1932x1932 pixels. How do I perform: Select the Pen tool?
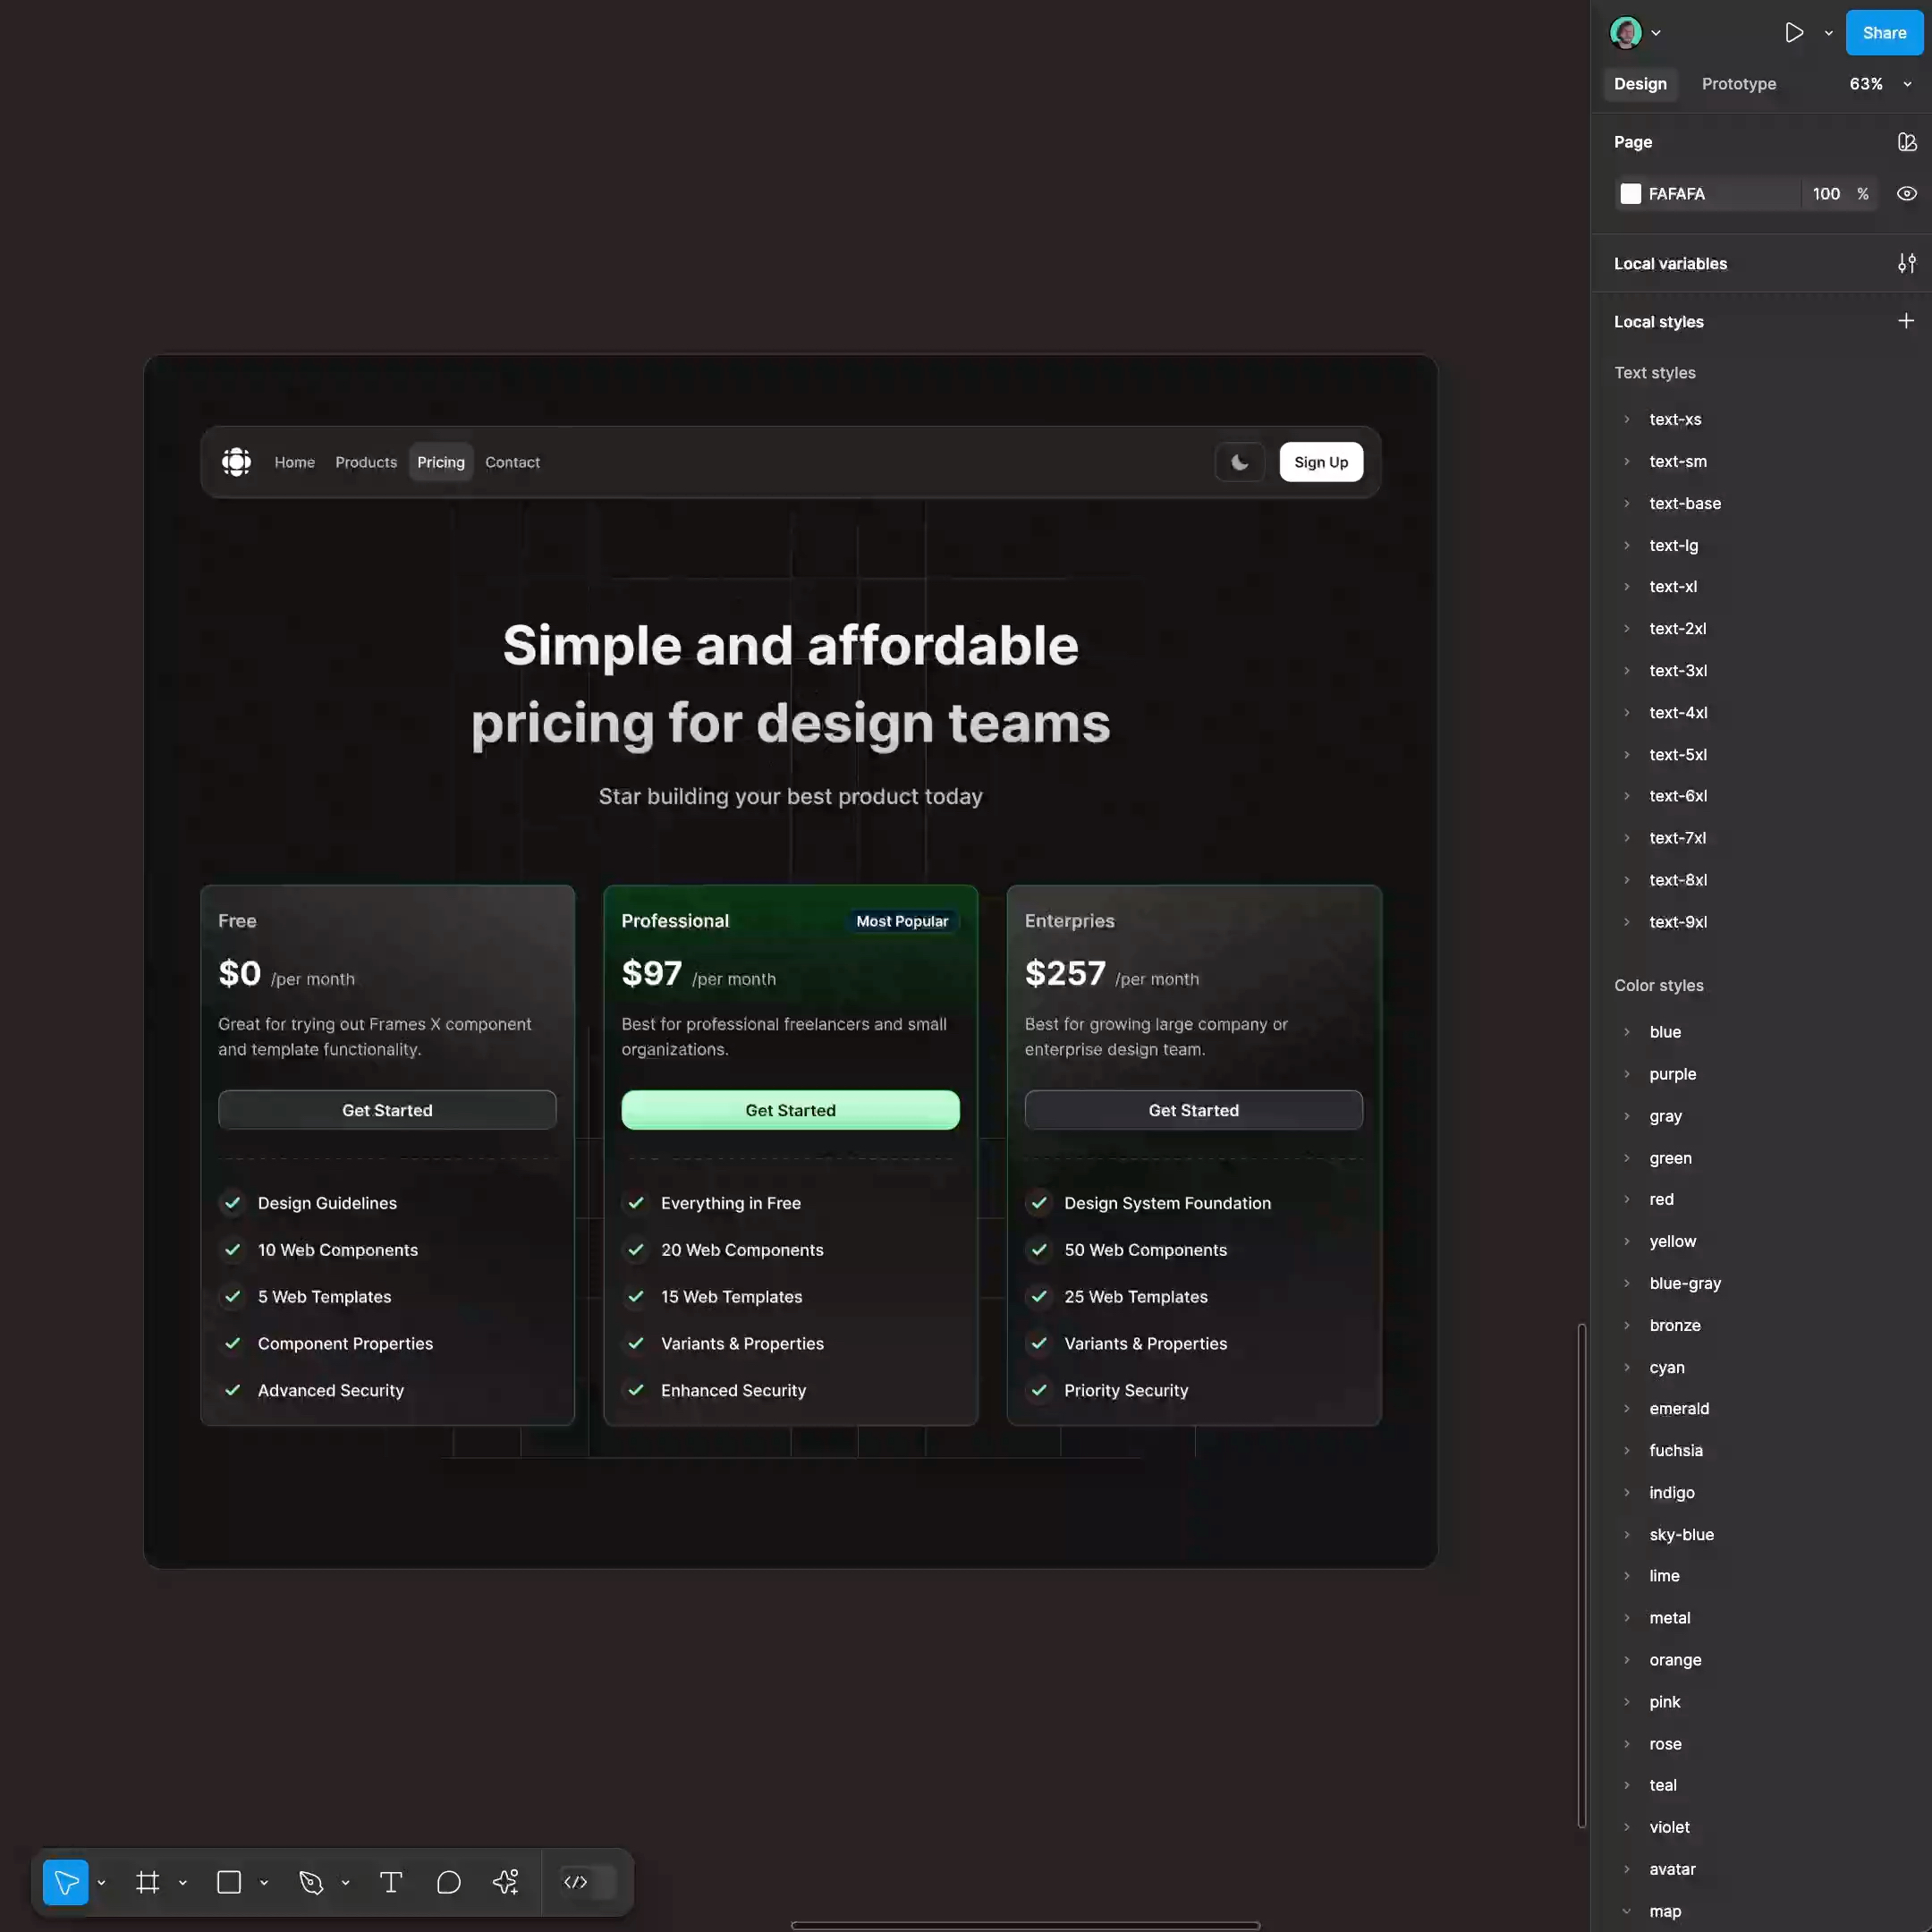tap(311, 1881)
